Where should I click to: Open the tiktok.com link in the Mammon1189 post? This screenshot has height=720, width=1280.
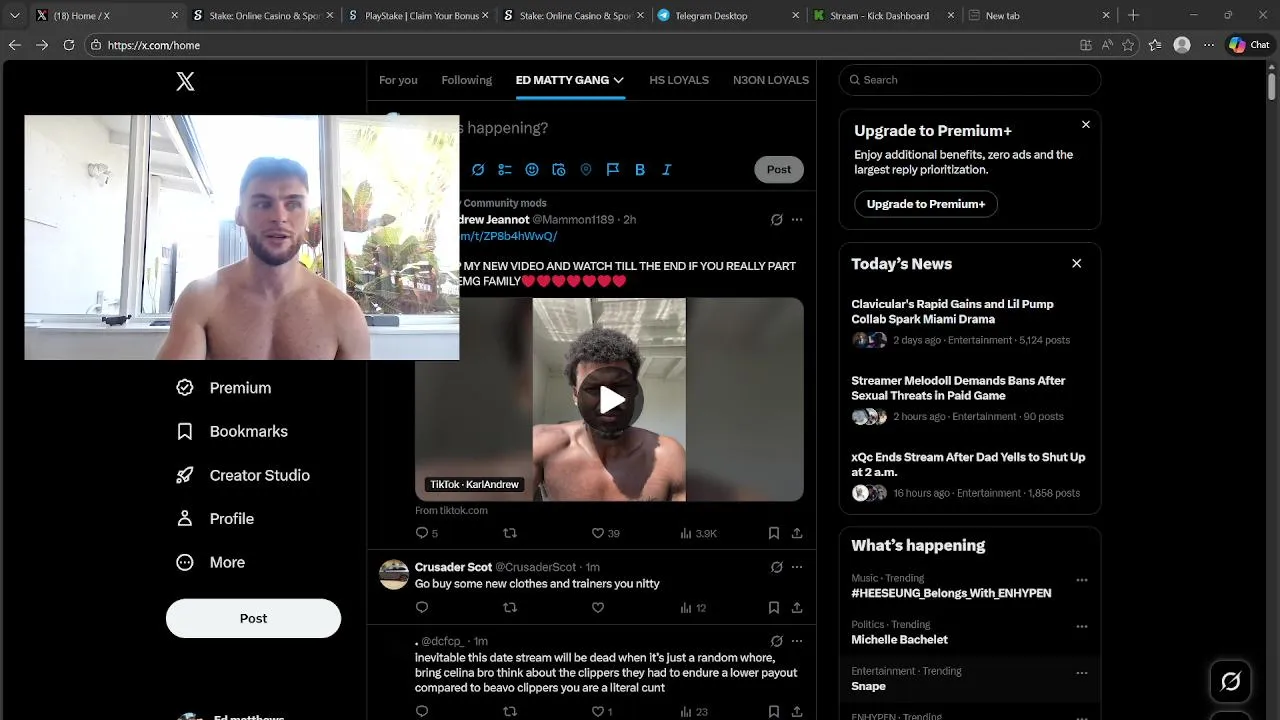pos(508,236)
